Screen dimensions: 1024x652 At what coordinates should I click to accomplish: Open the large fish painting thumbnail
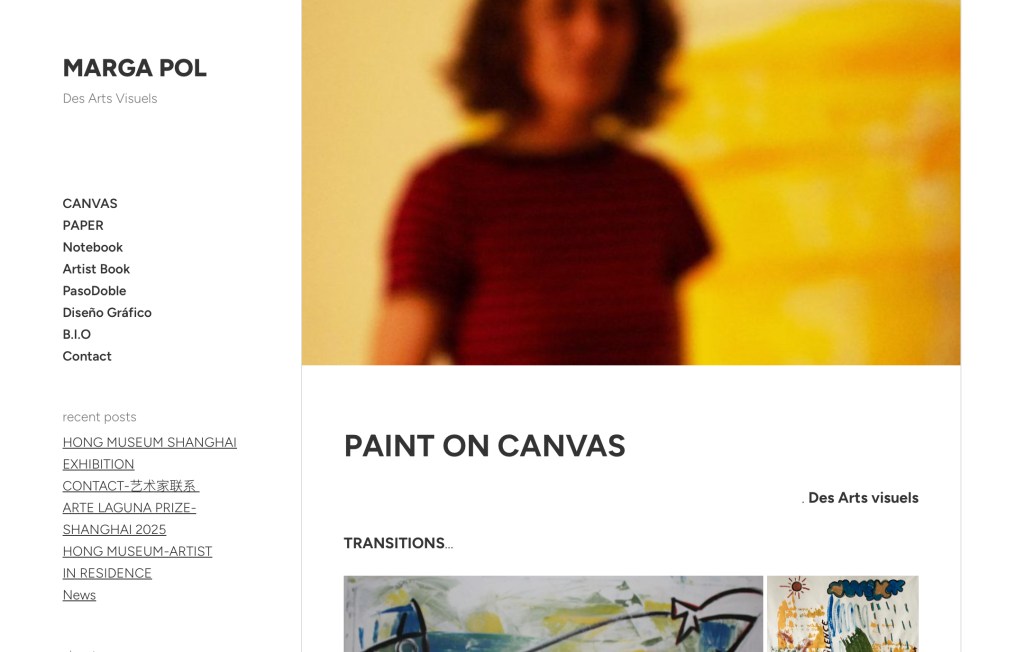tap(553, 613)
